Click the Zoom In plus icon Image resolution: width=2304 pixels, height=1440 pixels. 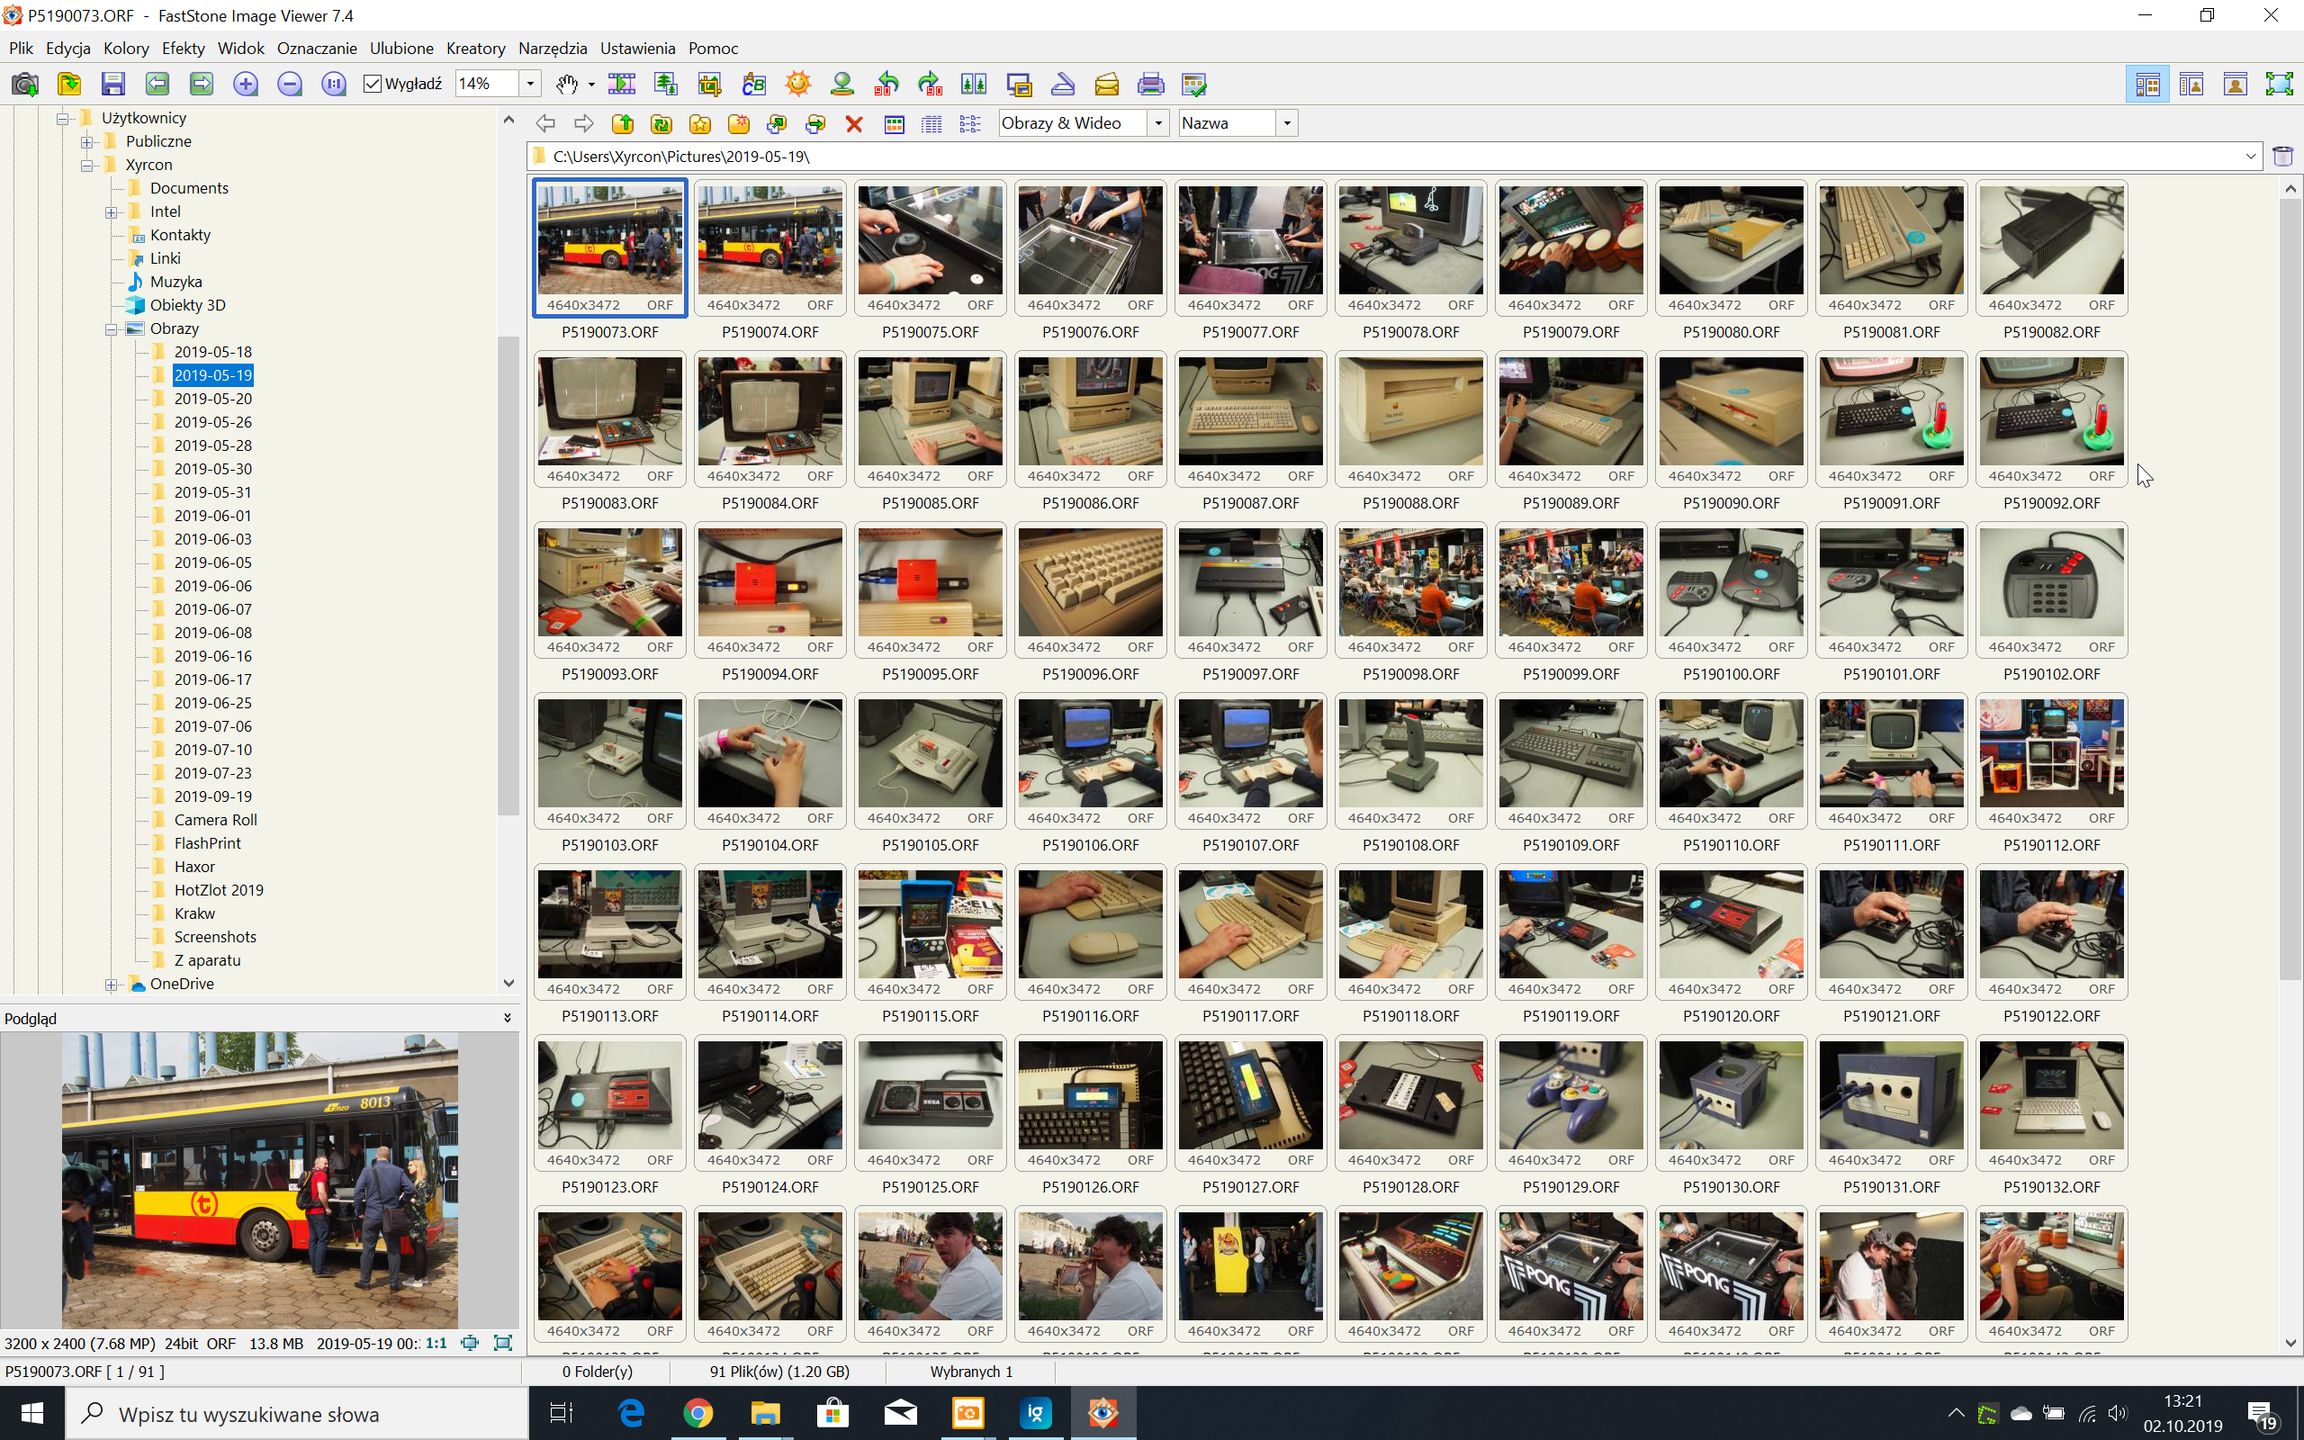click(x=245, y=84)
